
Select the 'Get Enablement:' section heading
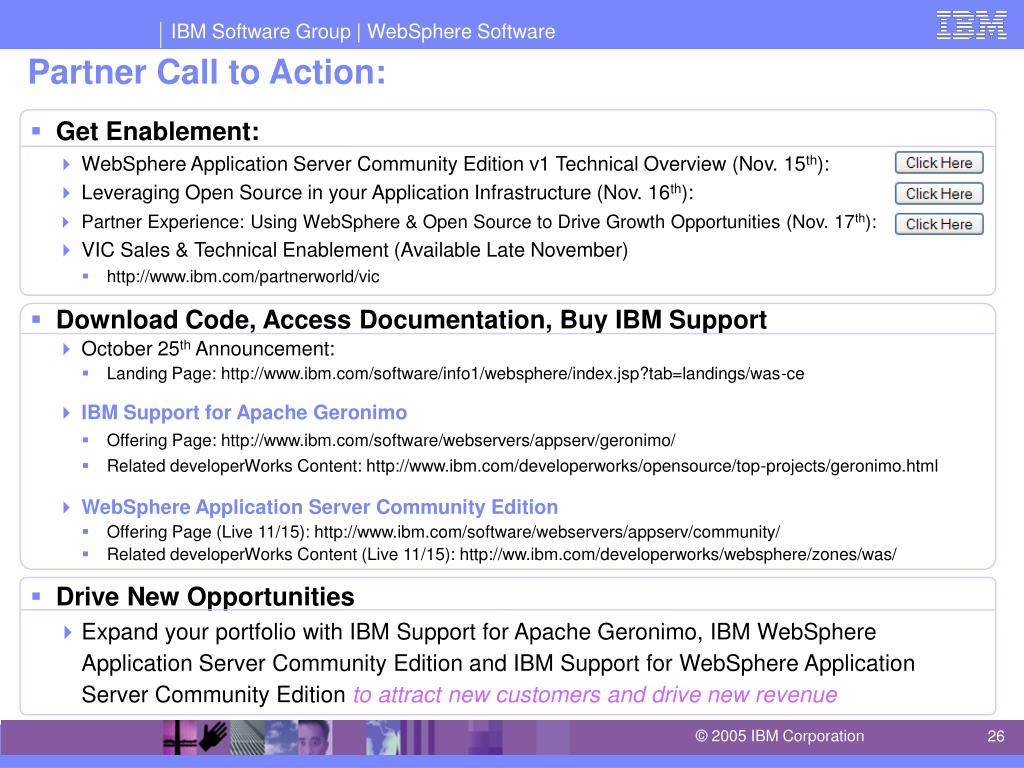pyautogui.click(x=158, y=131)
